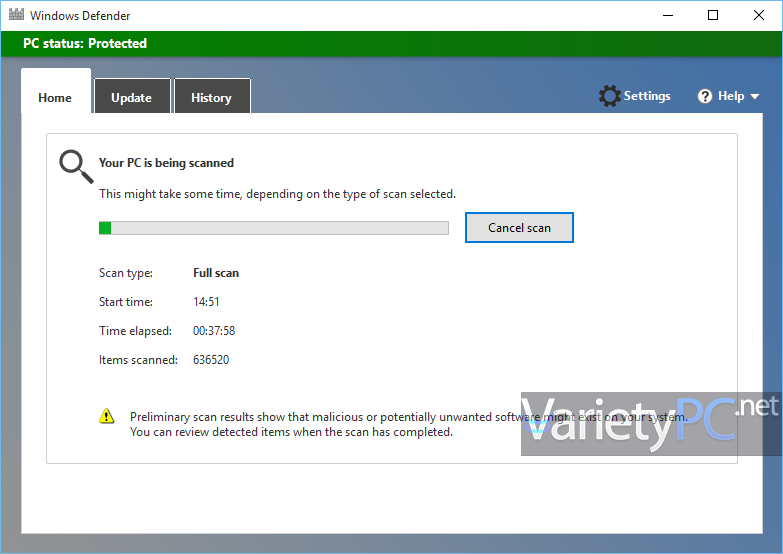
Task: Click the preliminary scan results warning text
Action: coord(408,424)
